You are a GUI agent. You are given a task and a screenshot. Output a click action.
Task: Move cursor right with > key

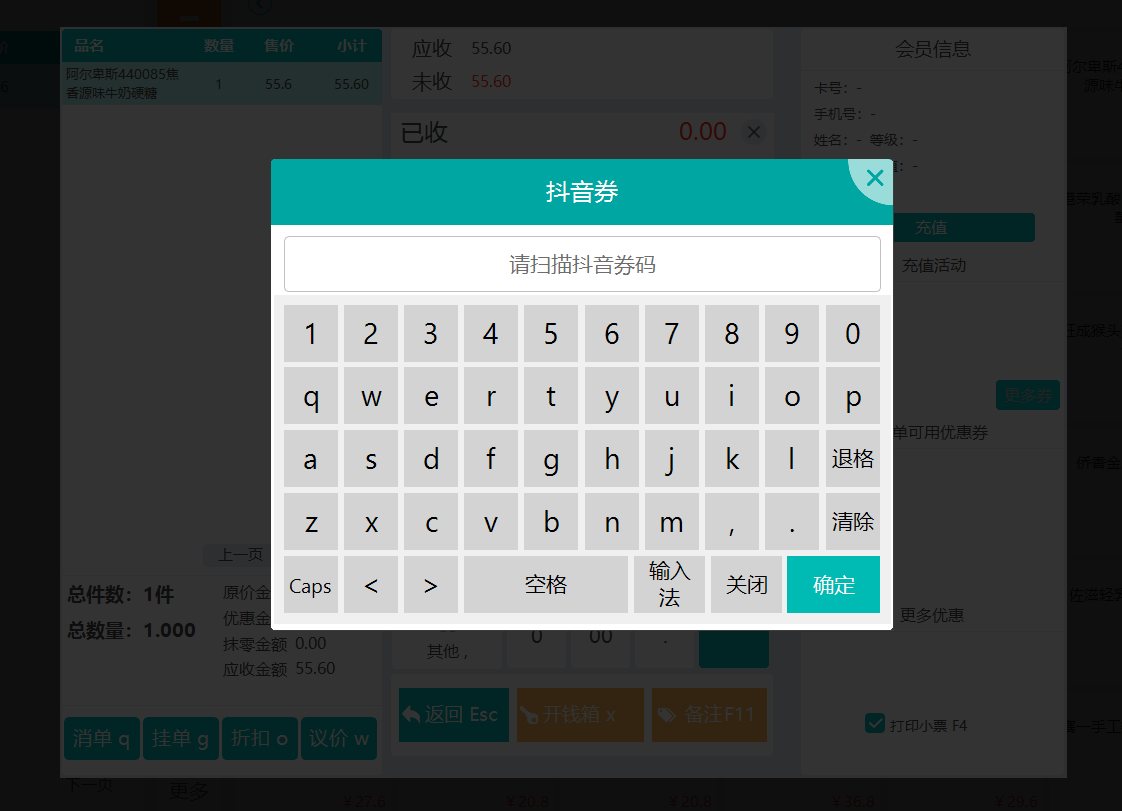point(431,585)
